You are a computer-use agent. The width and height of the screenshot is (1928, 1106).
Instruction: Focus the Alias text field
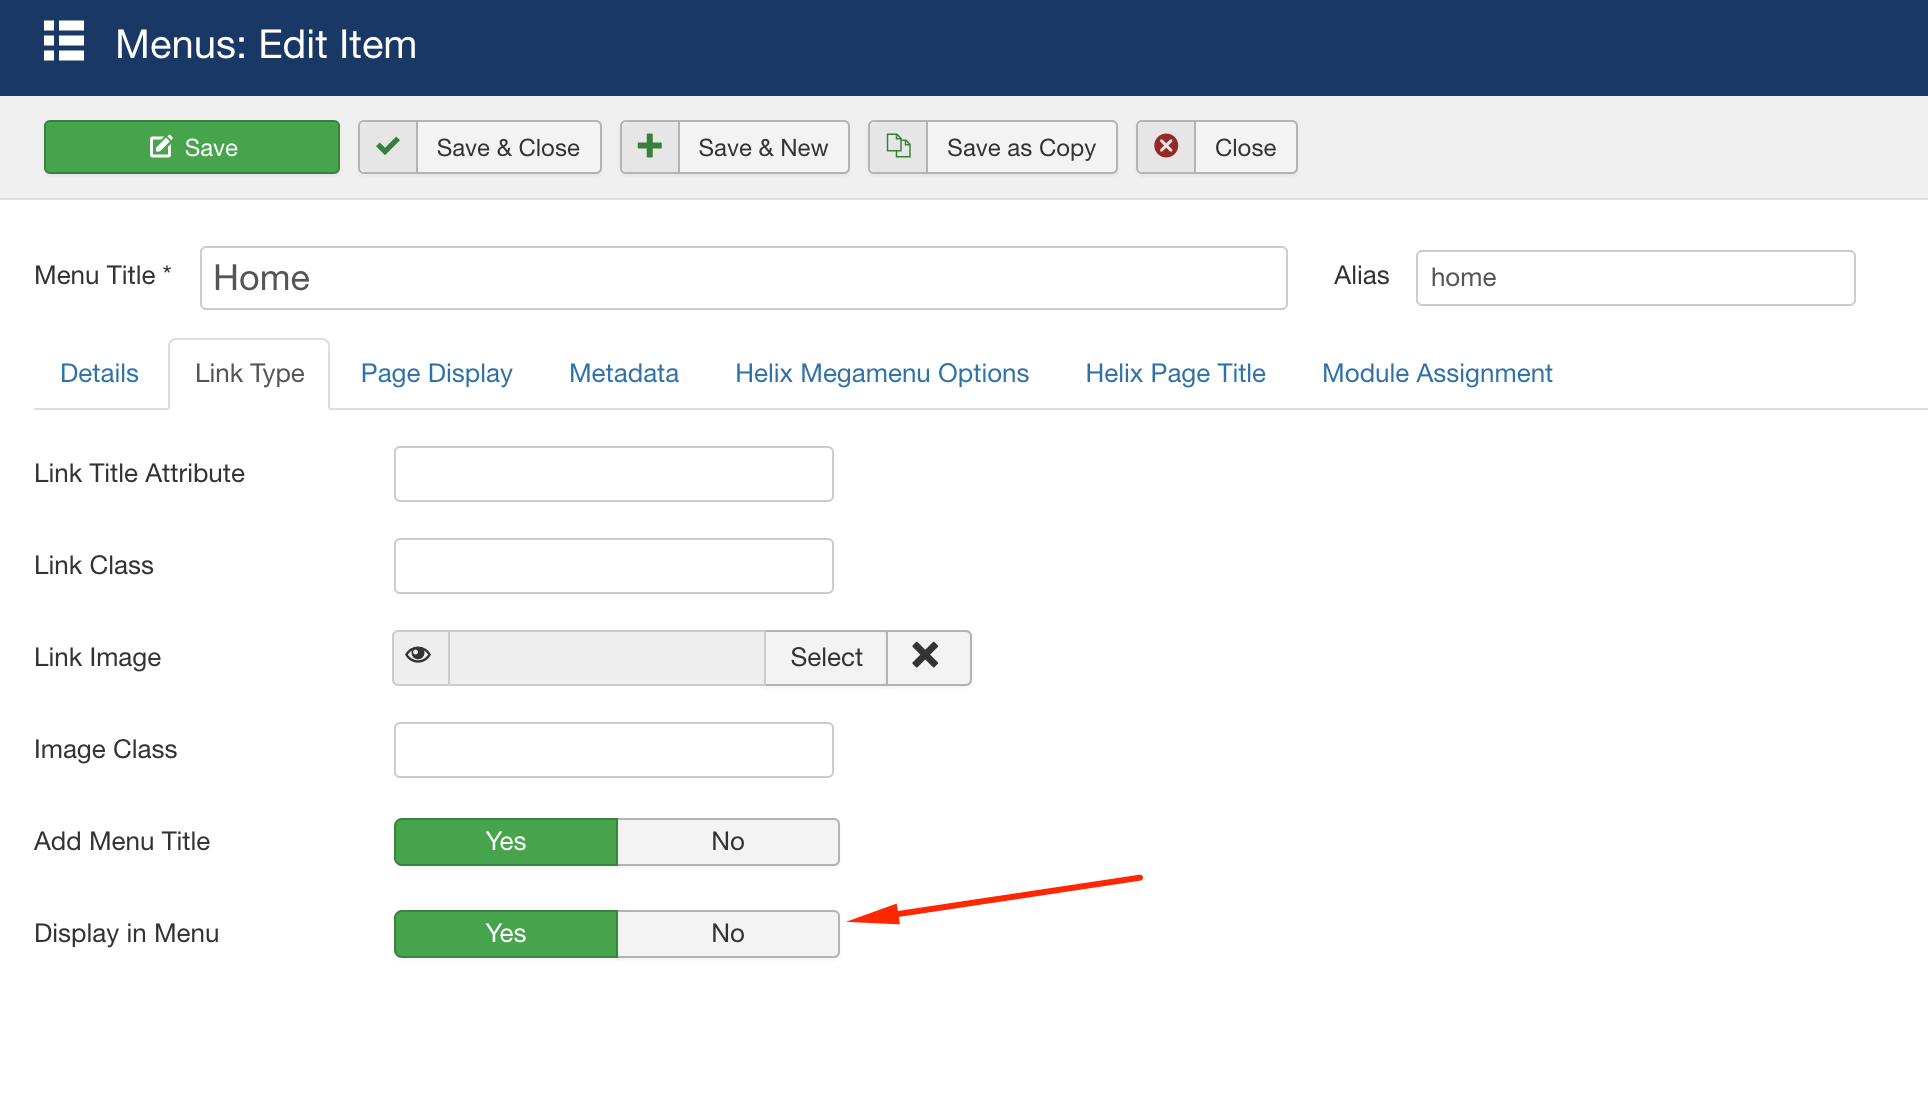coord(1634,278)
